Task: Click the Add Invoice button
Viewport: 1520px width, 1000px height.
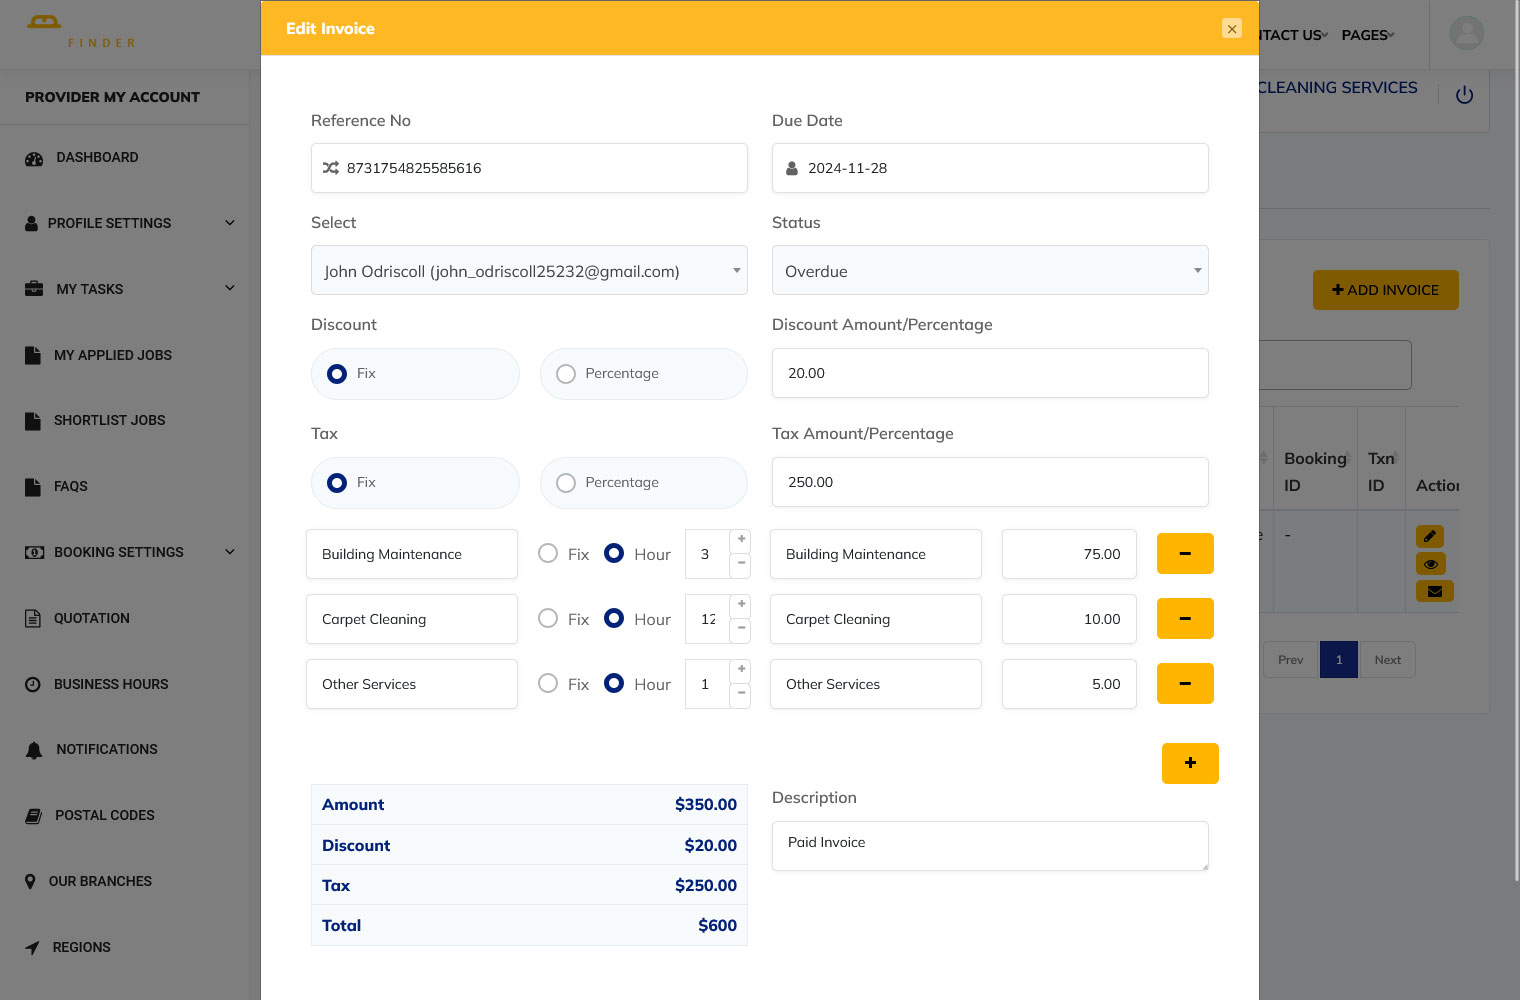Action: click(x=1385, y=290)
